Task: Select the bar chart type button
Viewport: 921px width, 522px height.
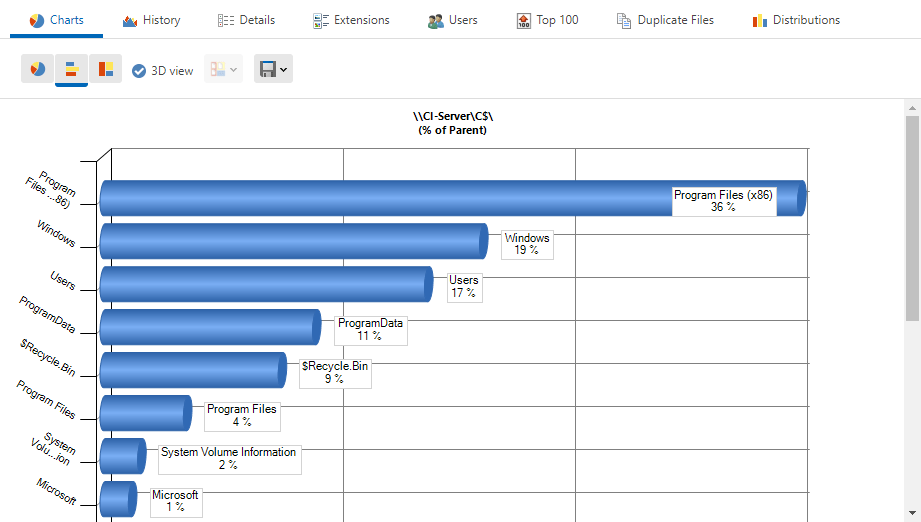Action: click(71, 69)
